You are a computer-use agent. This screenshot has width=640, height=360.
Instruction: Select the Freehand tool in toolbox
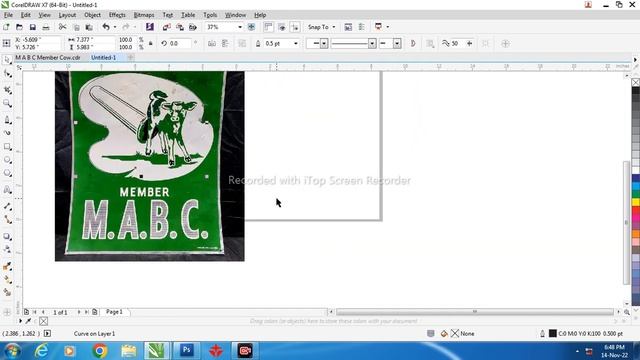click(x=7, y=120)
